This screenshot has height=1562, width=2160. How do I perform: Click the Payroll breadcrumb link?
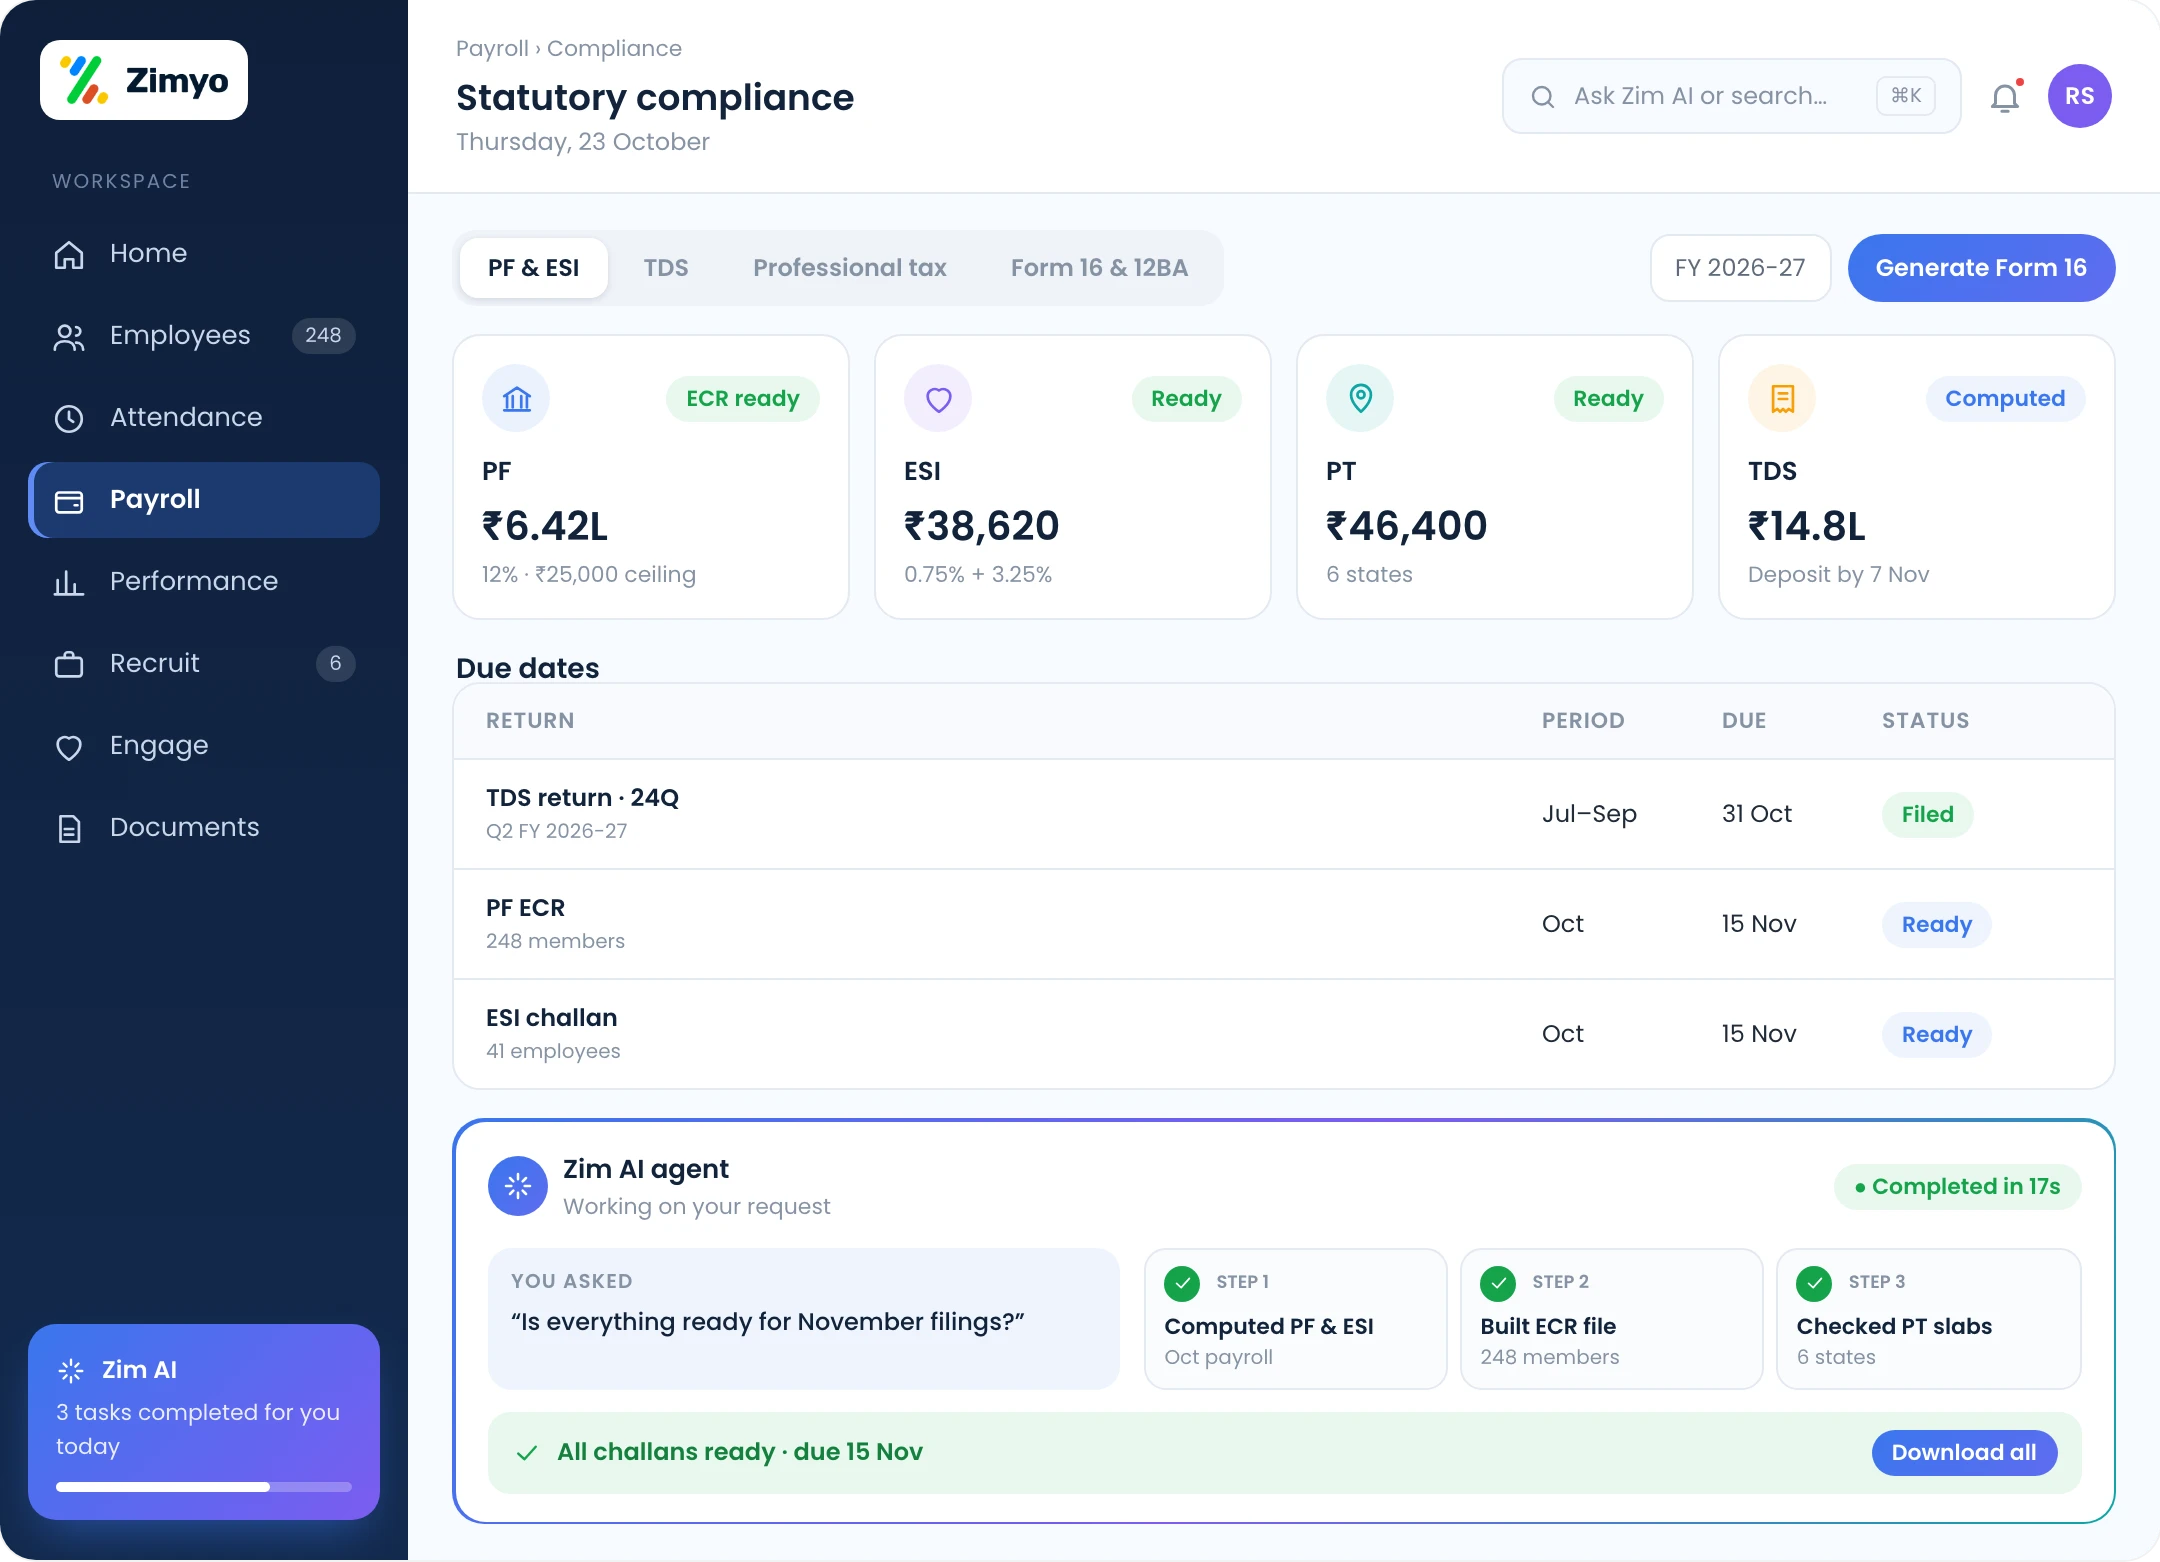[x=492, y=48]
